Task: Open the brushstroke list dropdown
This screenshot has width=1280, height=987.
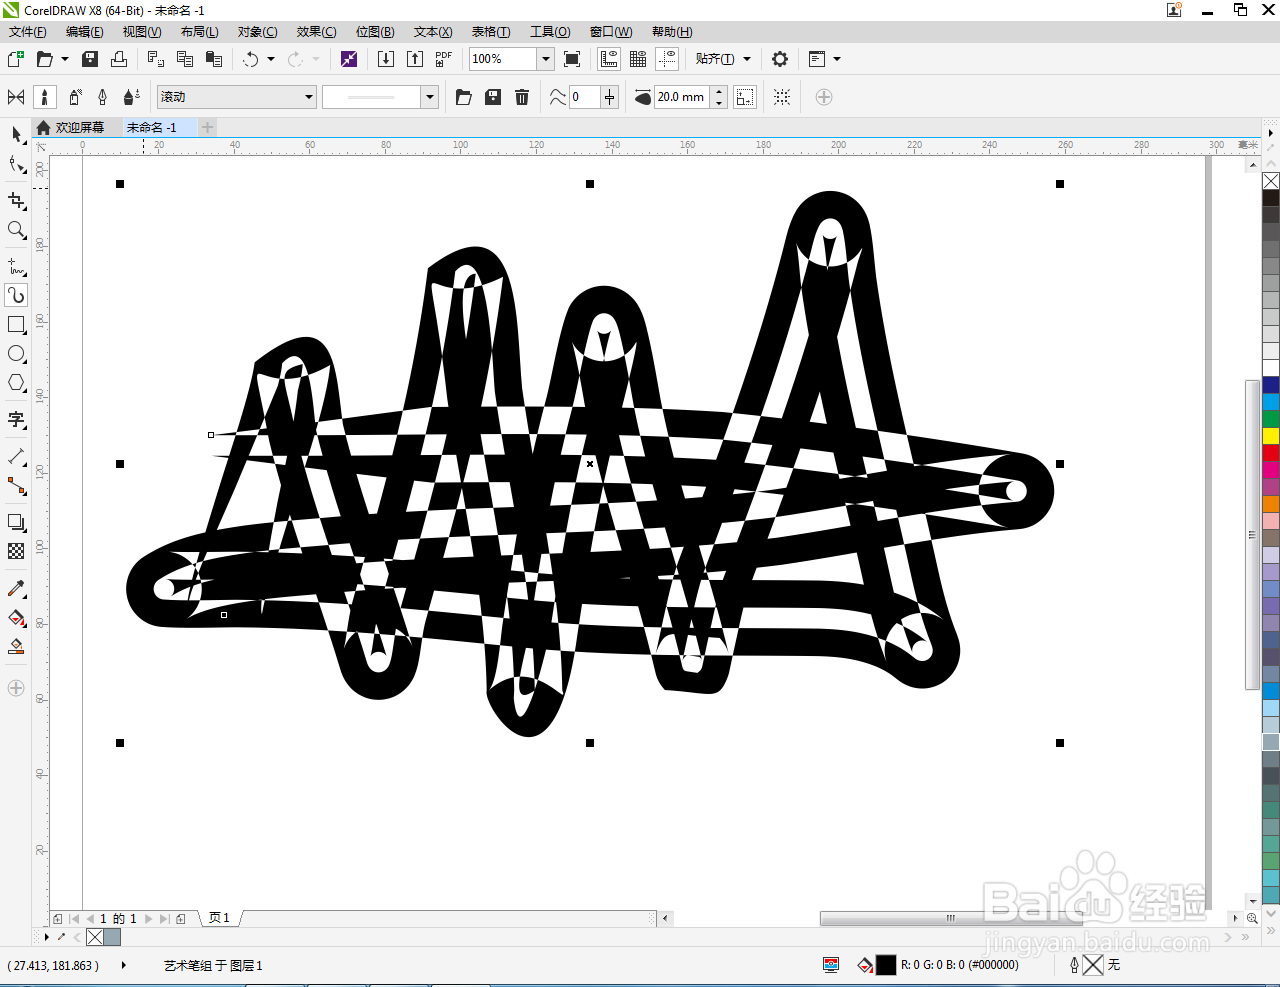Action: coord(430,97)
